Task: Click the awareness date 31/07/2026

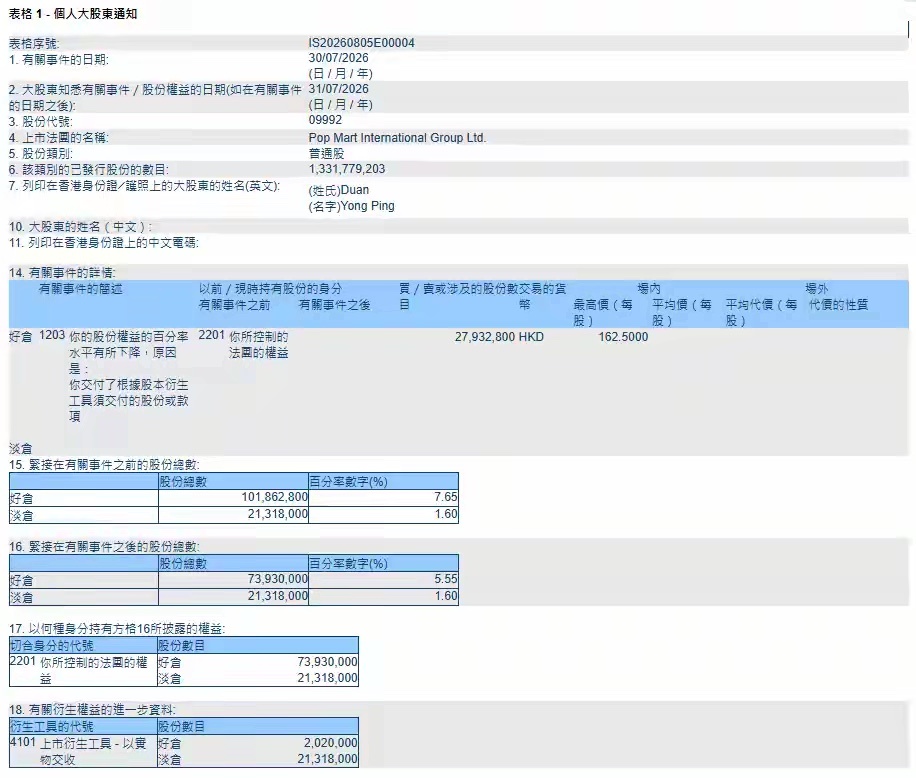Action: (x=339, y=89)
